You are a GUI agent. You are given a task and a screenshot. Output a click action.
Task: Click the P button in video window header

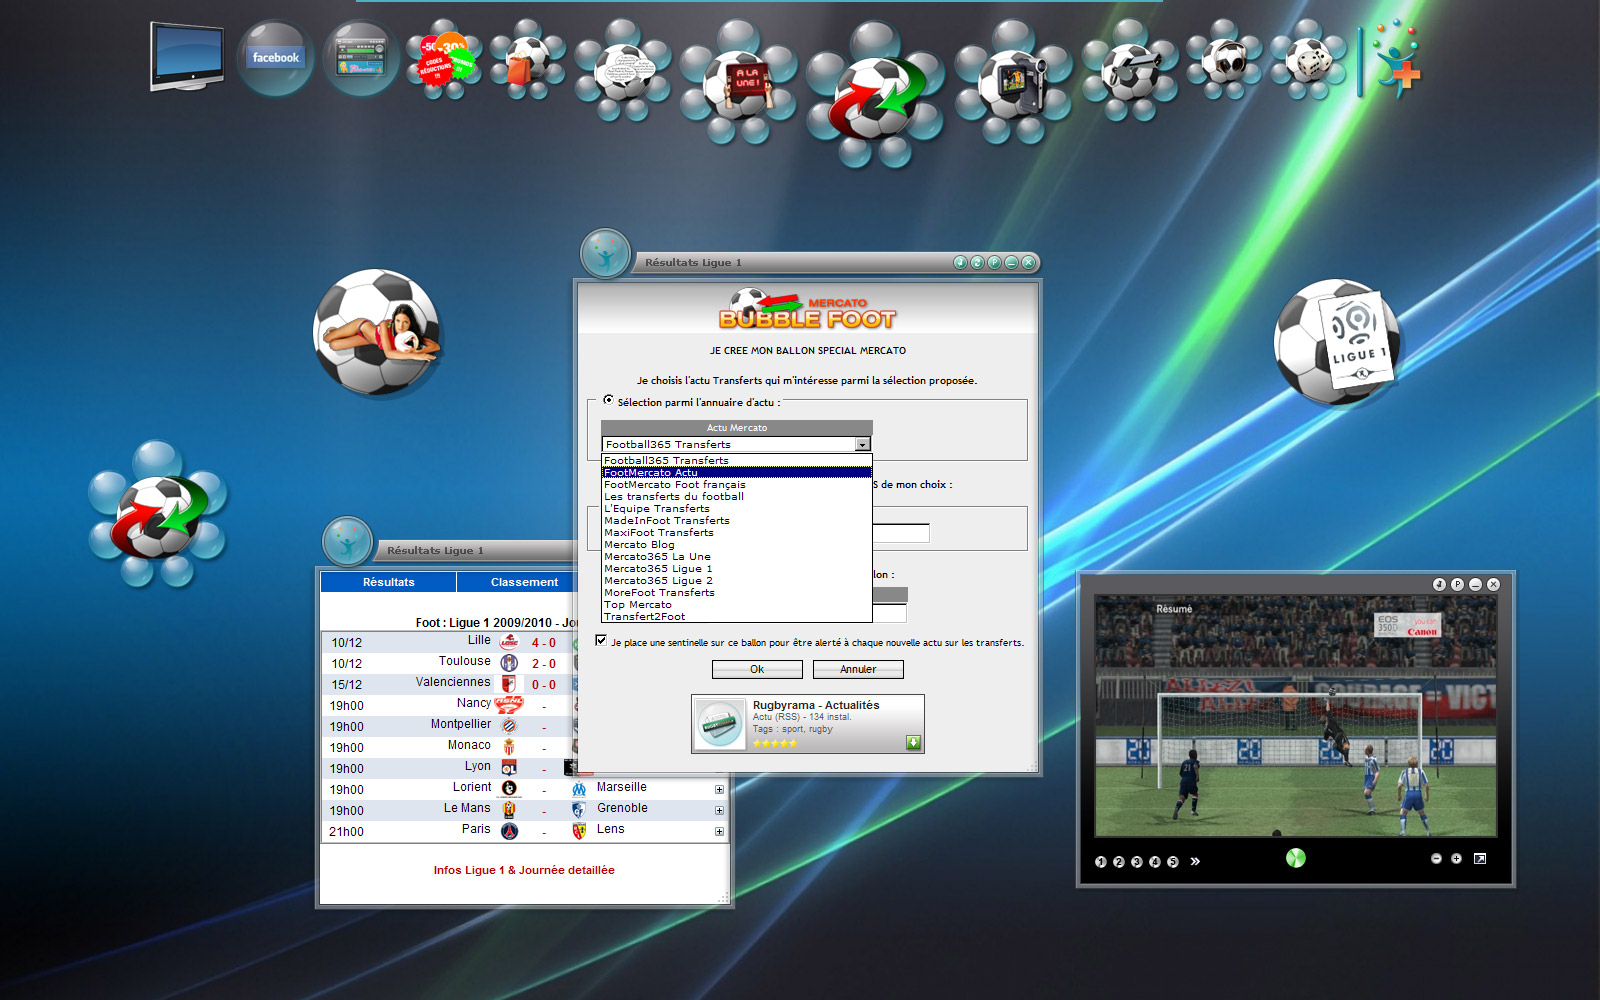1457,584
